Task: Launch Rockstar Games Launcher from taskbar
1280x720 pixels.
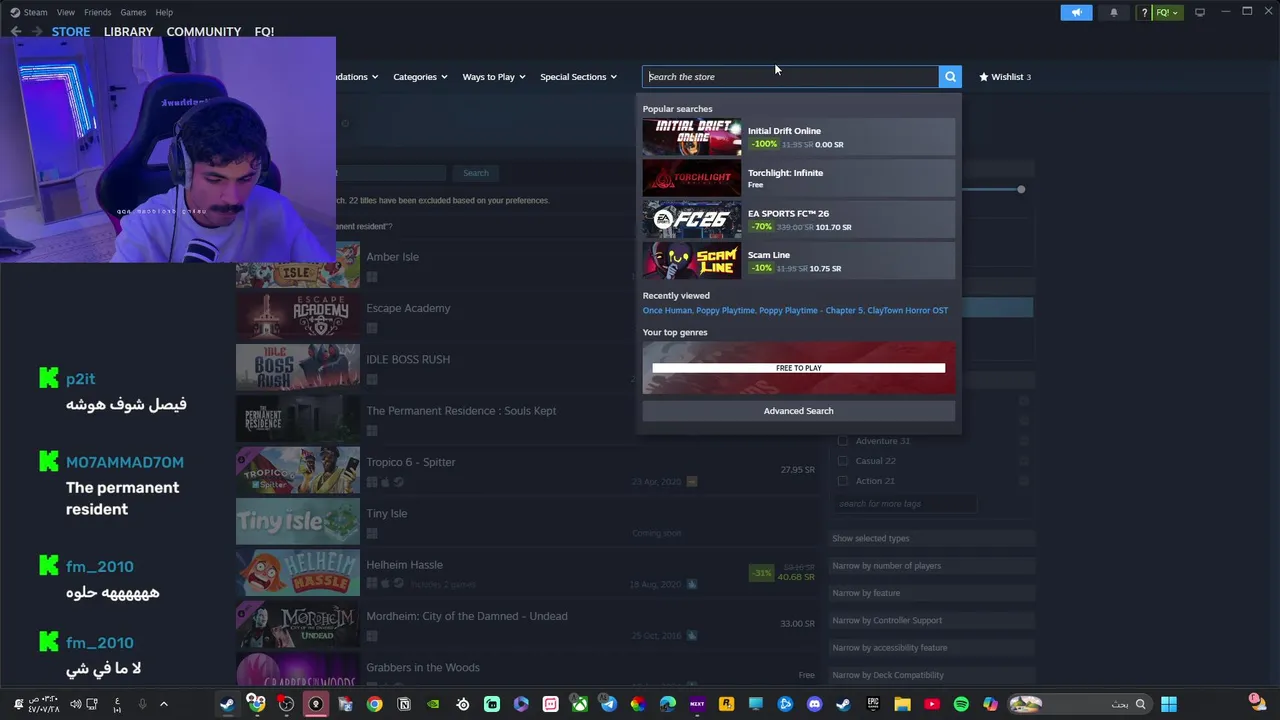Action: [726, 704]
